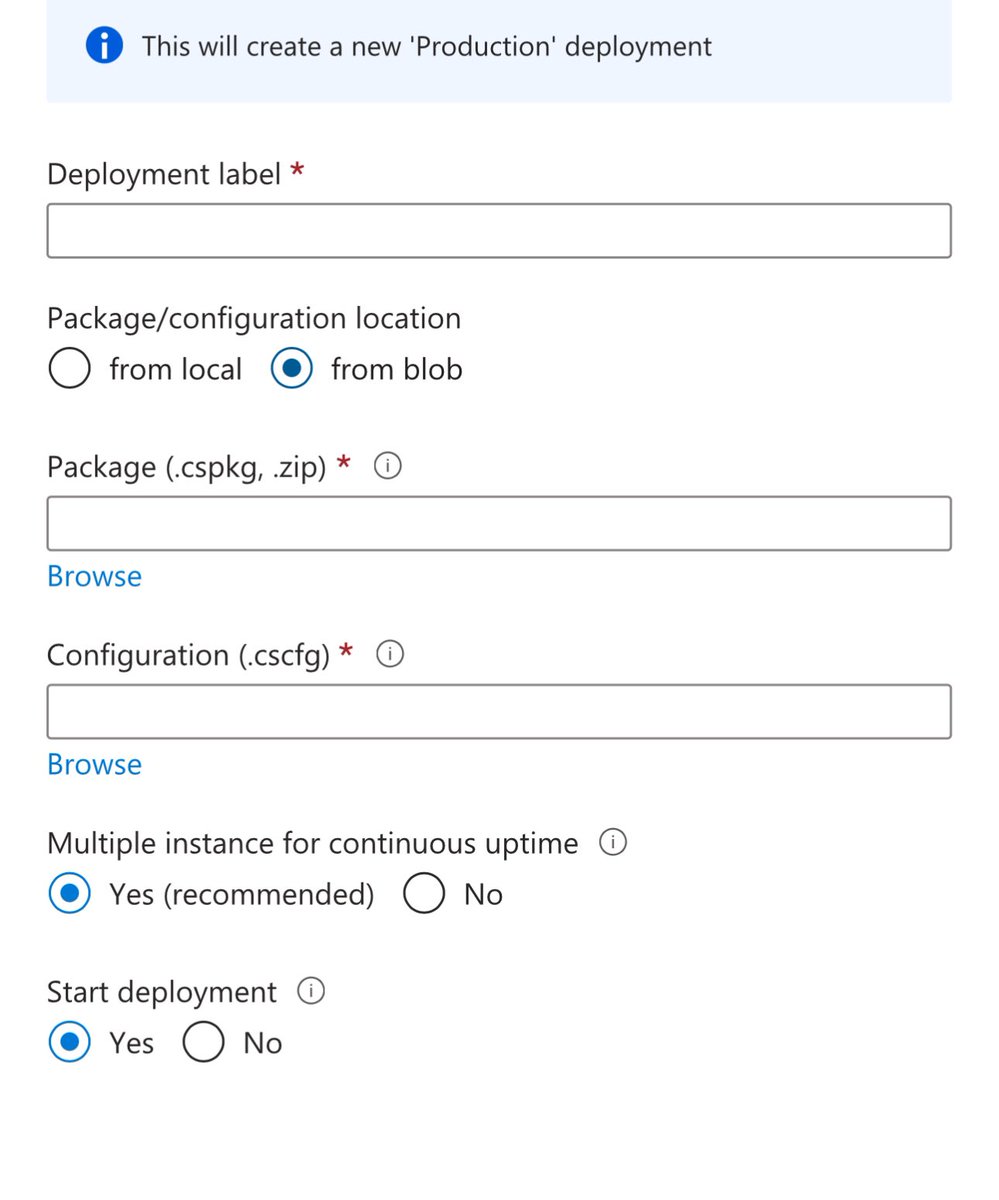The width and height of the screenshot is (999, 1200).
Task: Show info for Multiple instance for continuous uptime
Action: click(613, 843)
